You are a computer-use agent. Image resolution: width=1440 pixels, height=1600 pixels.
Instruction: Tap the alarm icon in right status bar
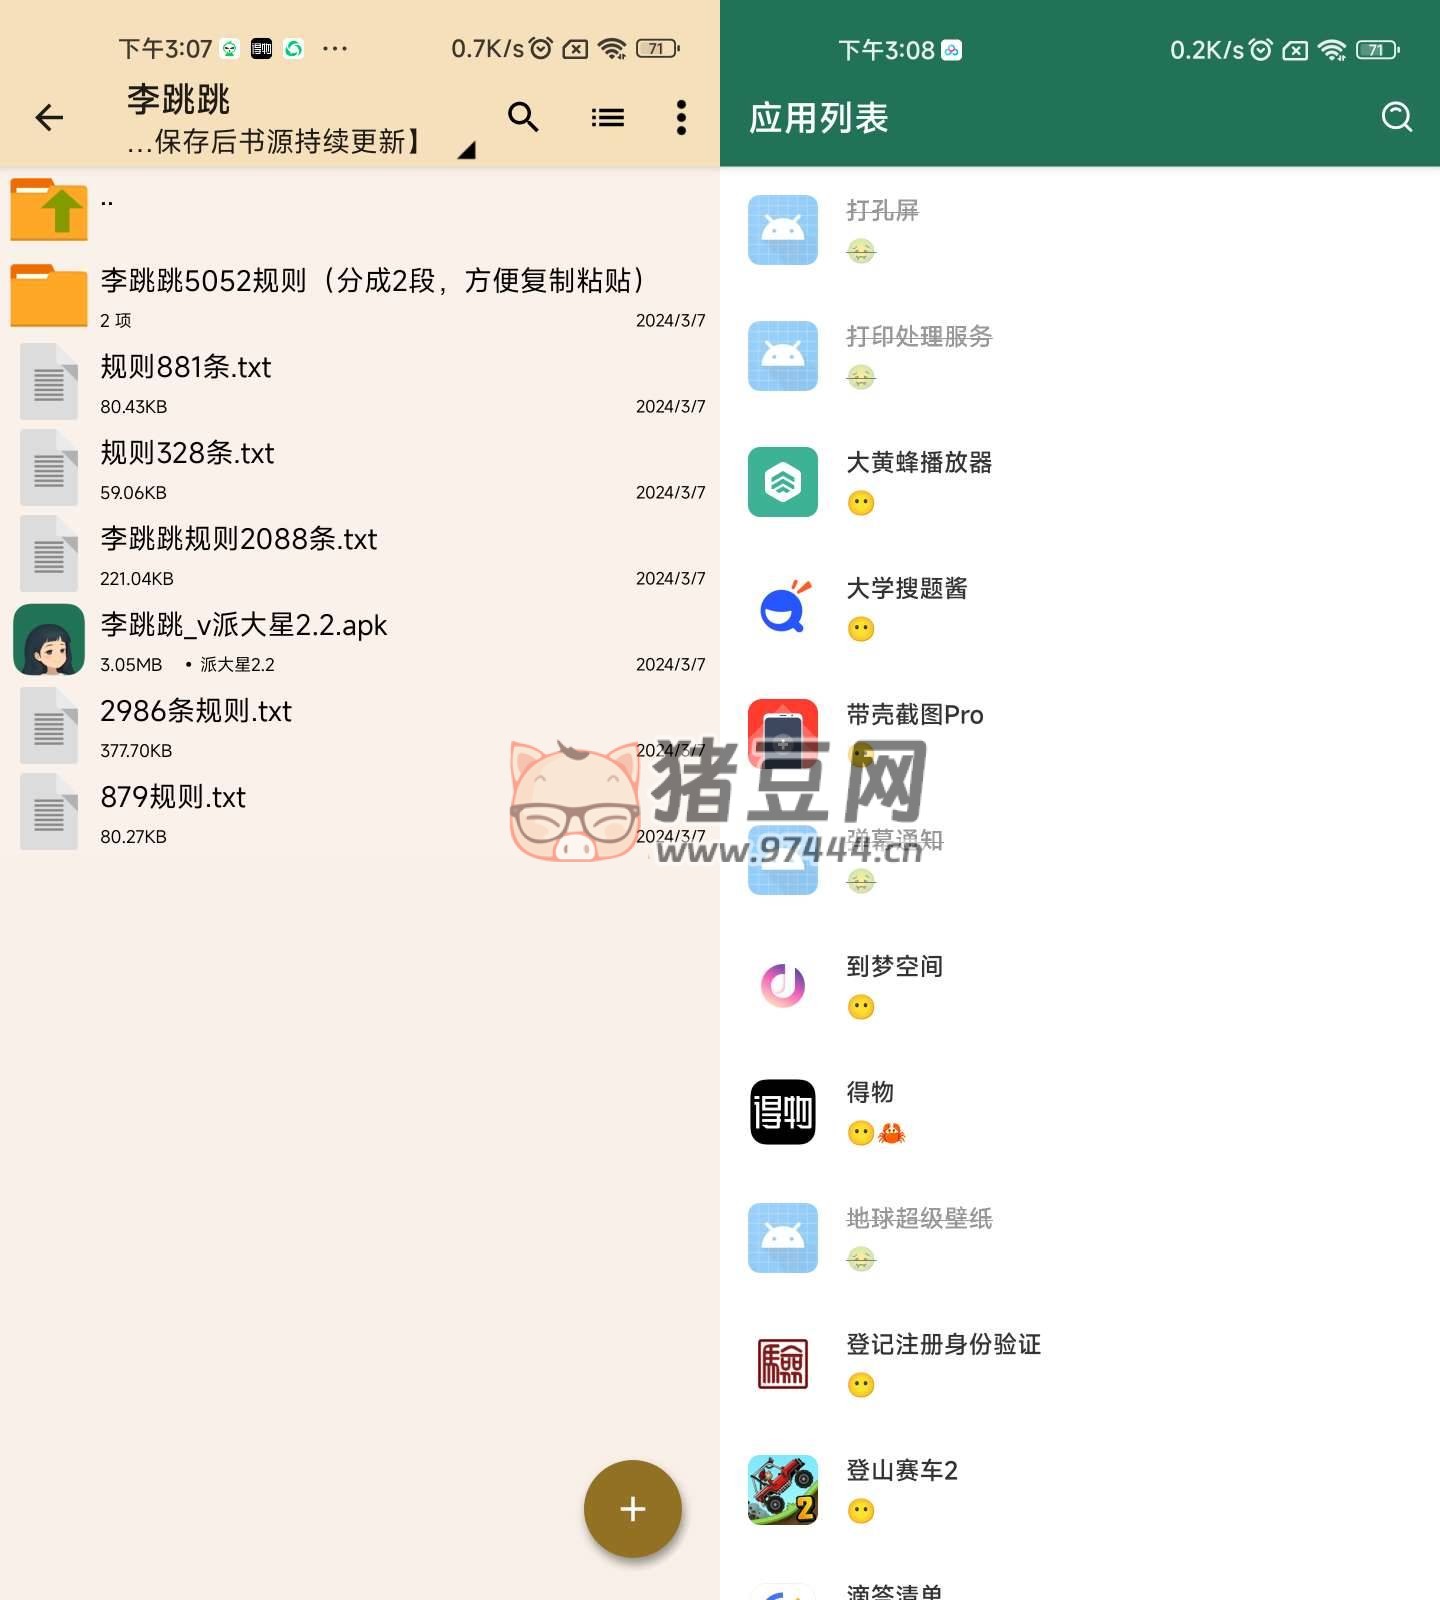pyautogui.click(x=1261, y=49)
